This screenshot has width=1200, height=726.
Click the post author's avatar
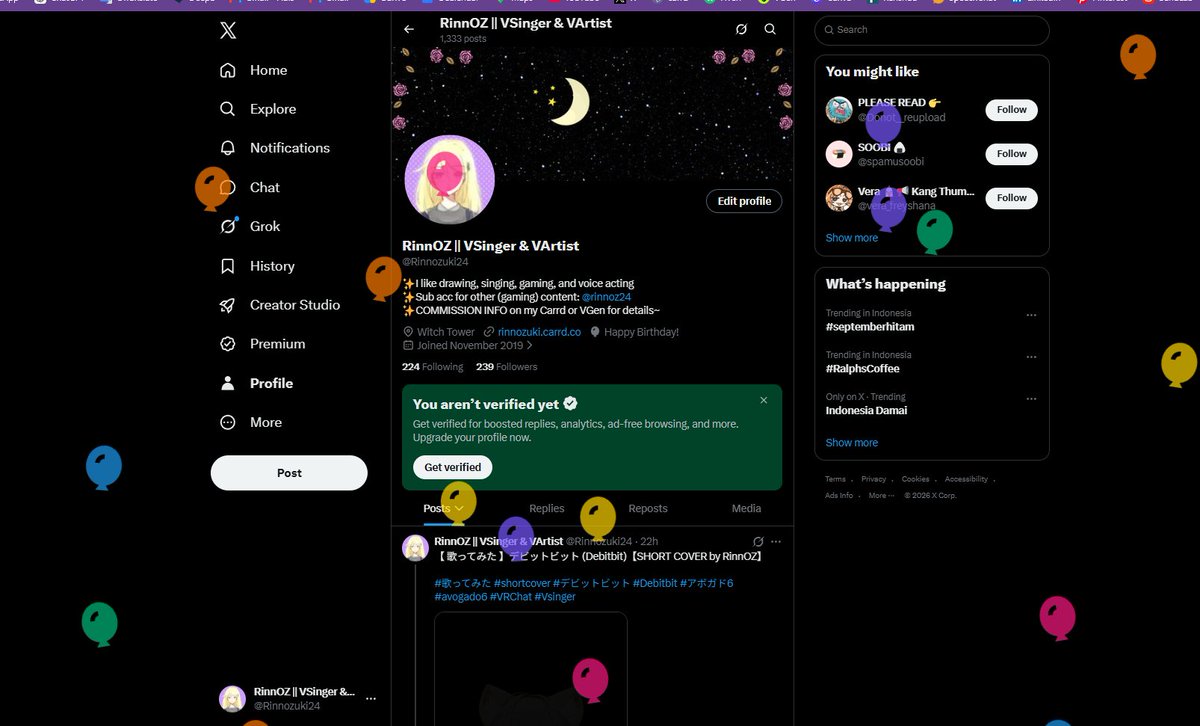(x=415, y=548)
